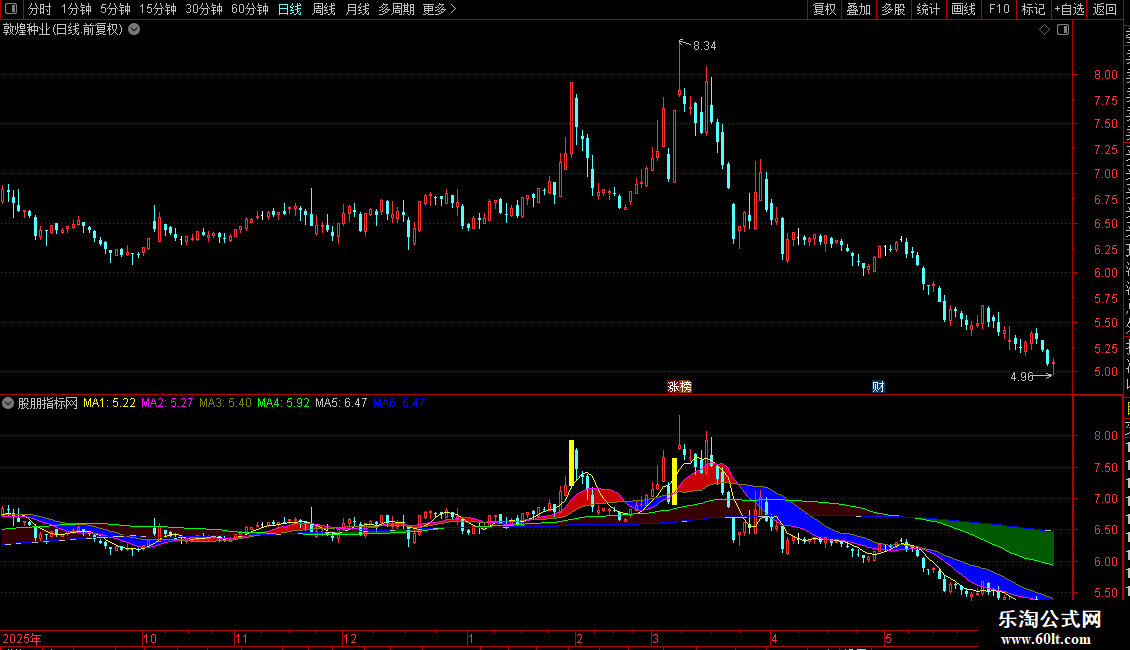Open the 多周期 multi-period view

point(396,9)
